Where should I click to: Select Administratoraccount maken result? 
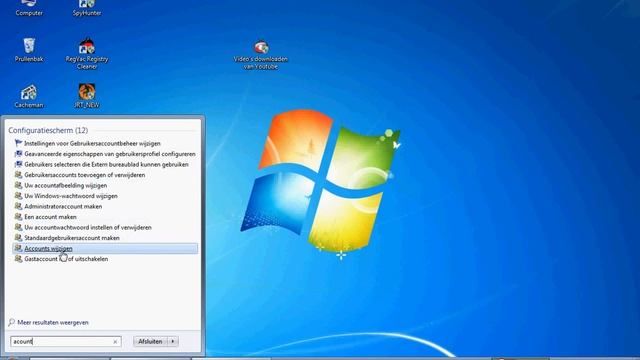63,207
